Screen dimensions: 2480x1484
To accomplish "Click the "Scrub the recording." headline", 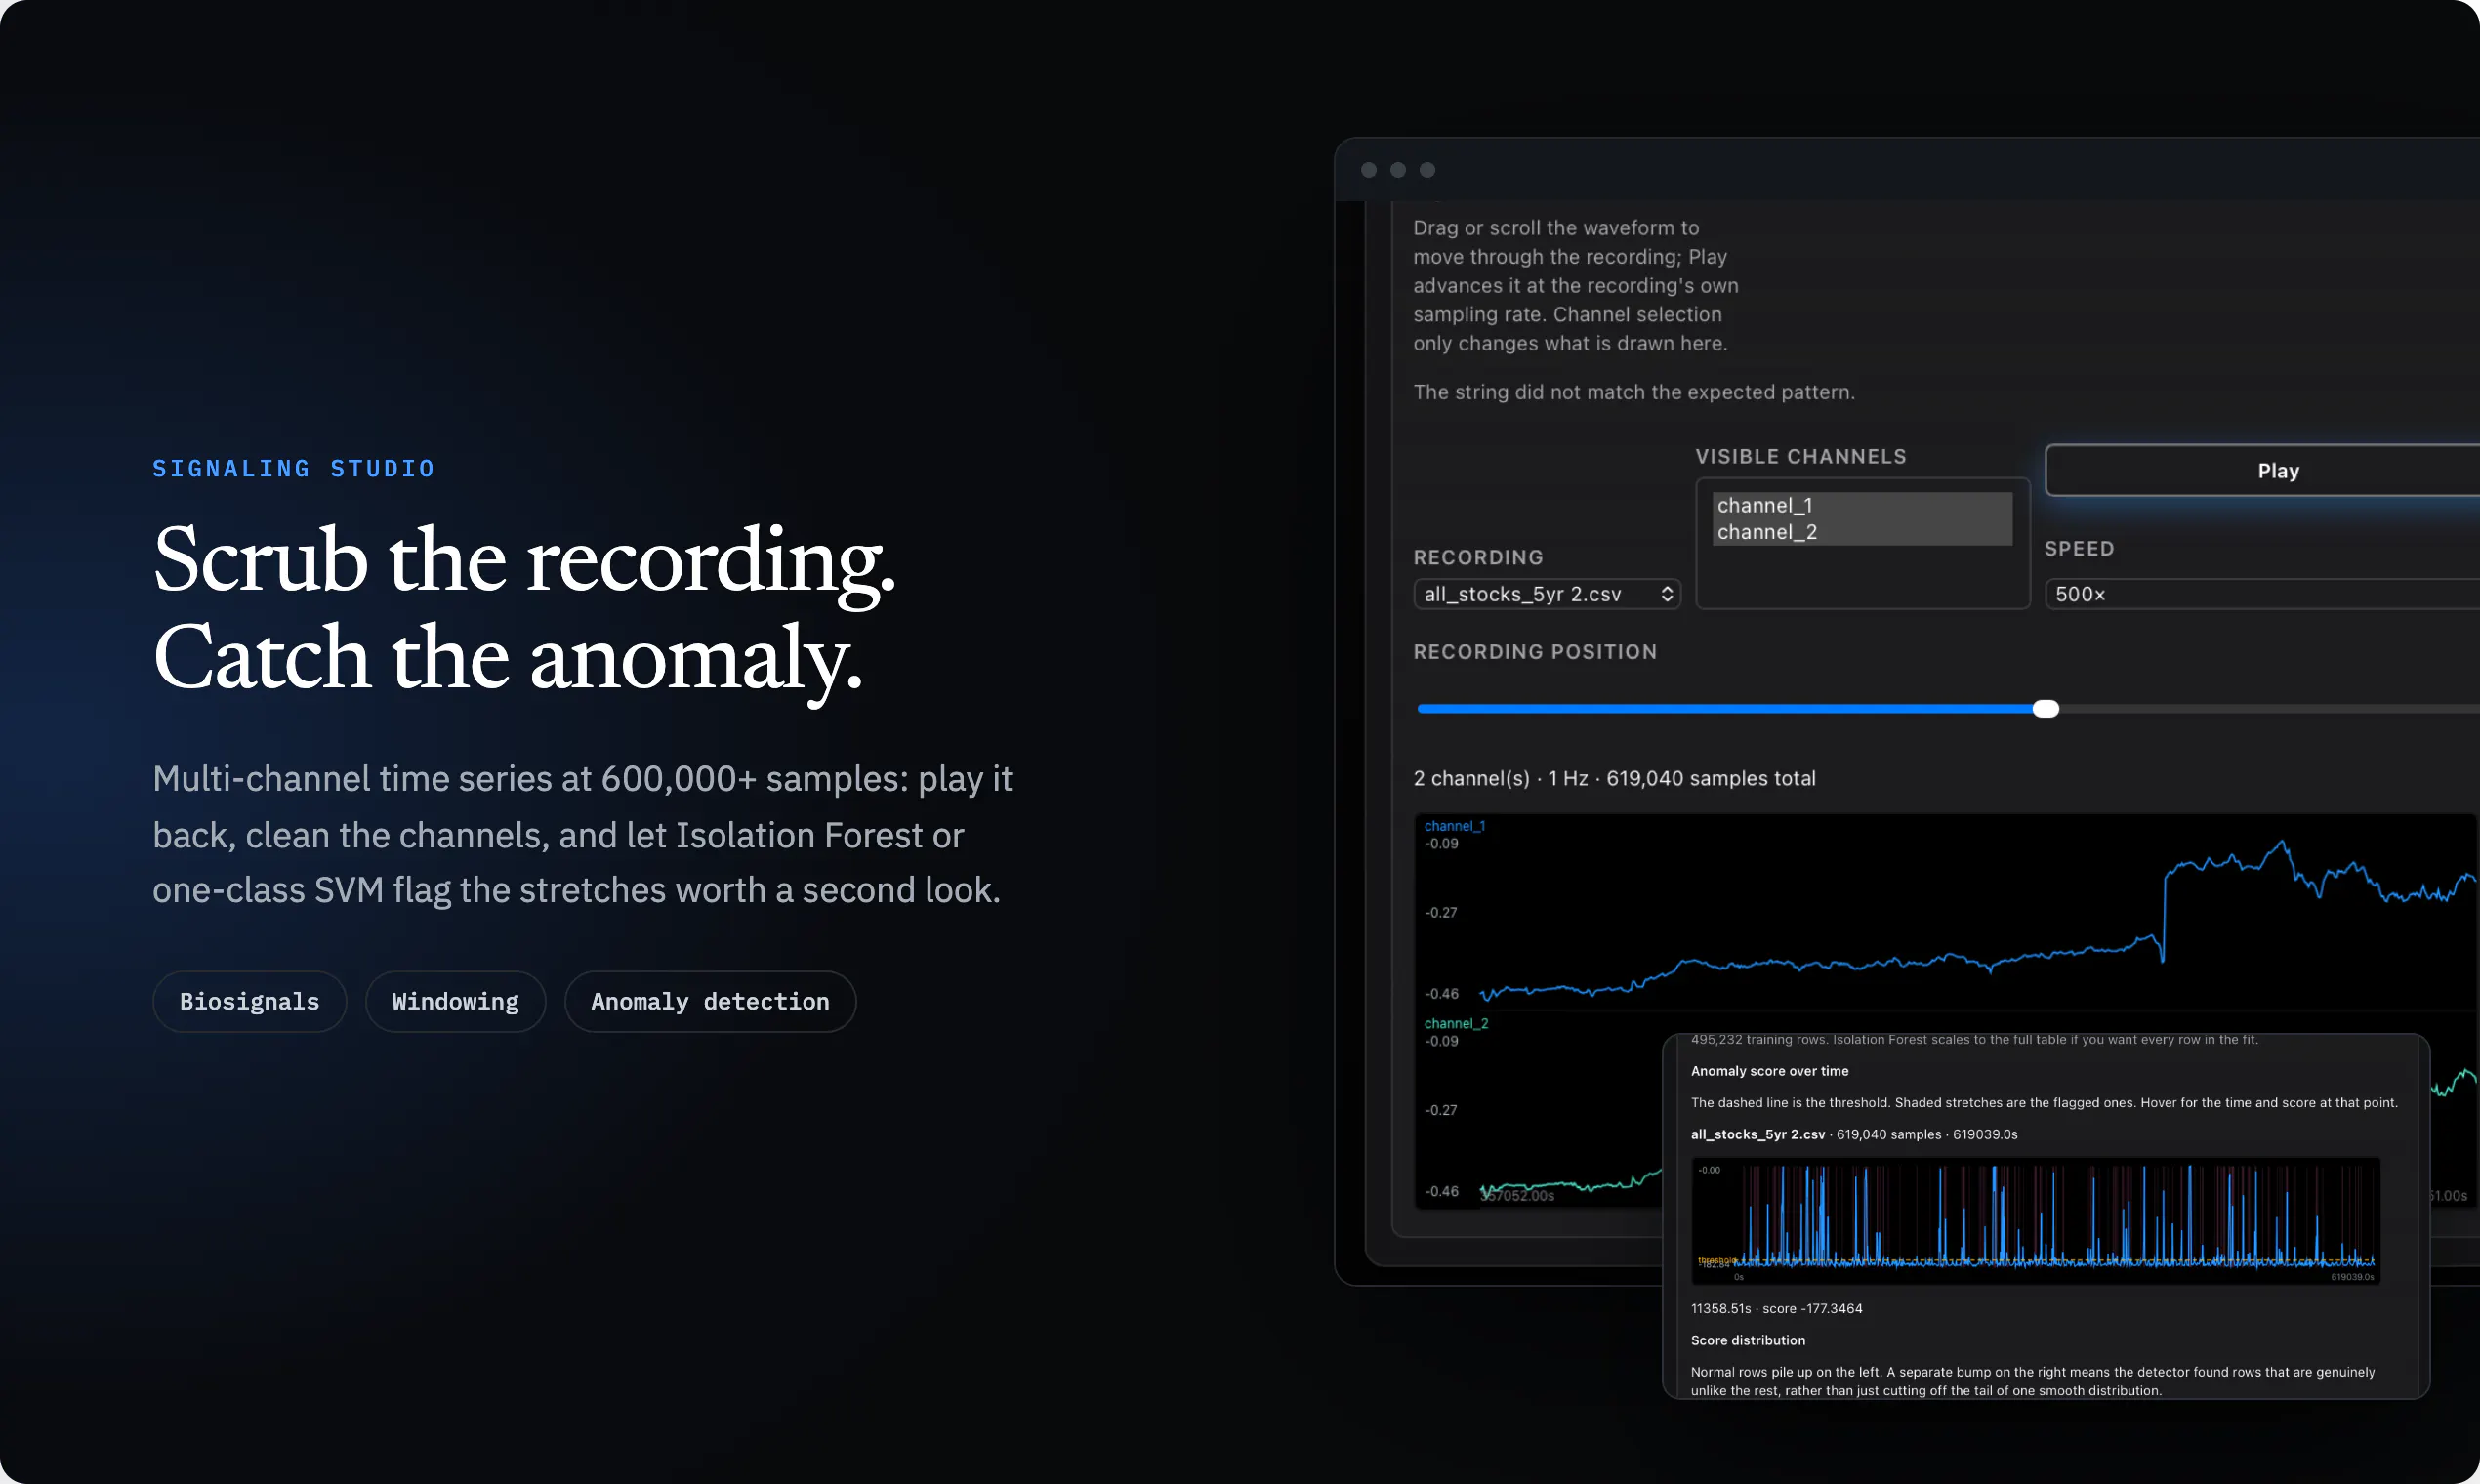I will (x=524, y=560).
